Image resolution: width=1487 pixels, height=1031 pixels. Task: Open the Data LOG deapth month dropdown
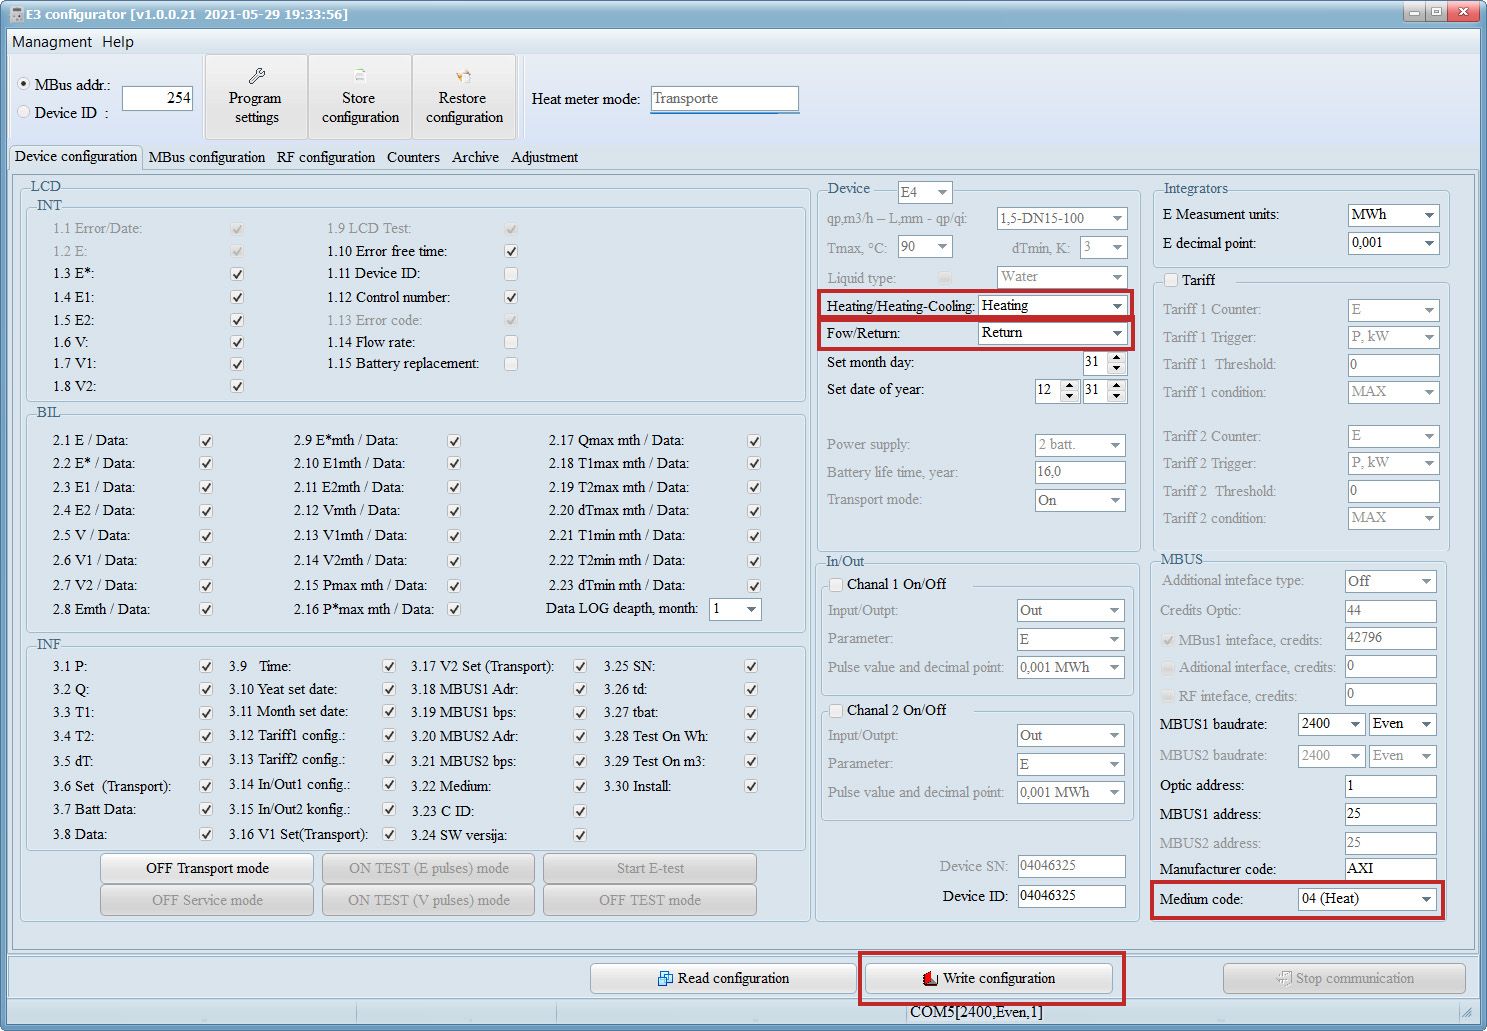tap(751, 609)
